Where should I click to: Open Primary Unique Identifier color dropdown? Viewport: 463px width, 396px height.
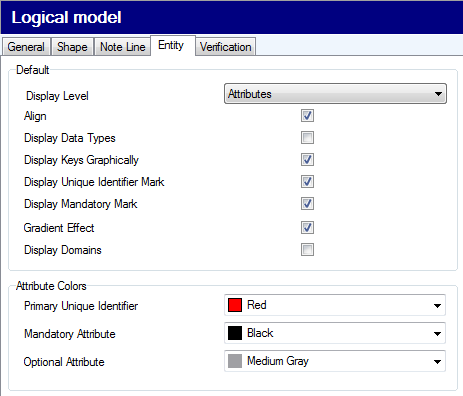pos(335,305)
